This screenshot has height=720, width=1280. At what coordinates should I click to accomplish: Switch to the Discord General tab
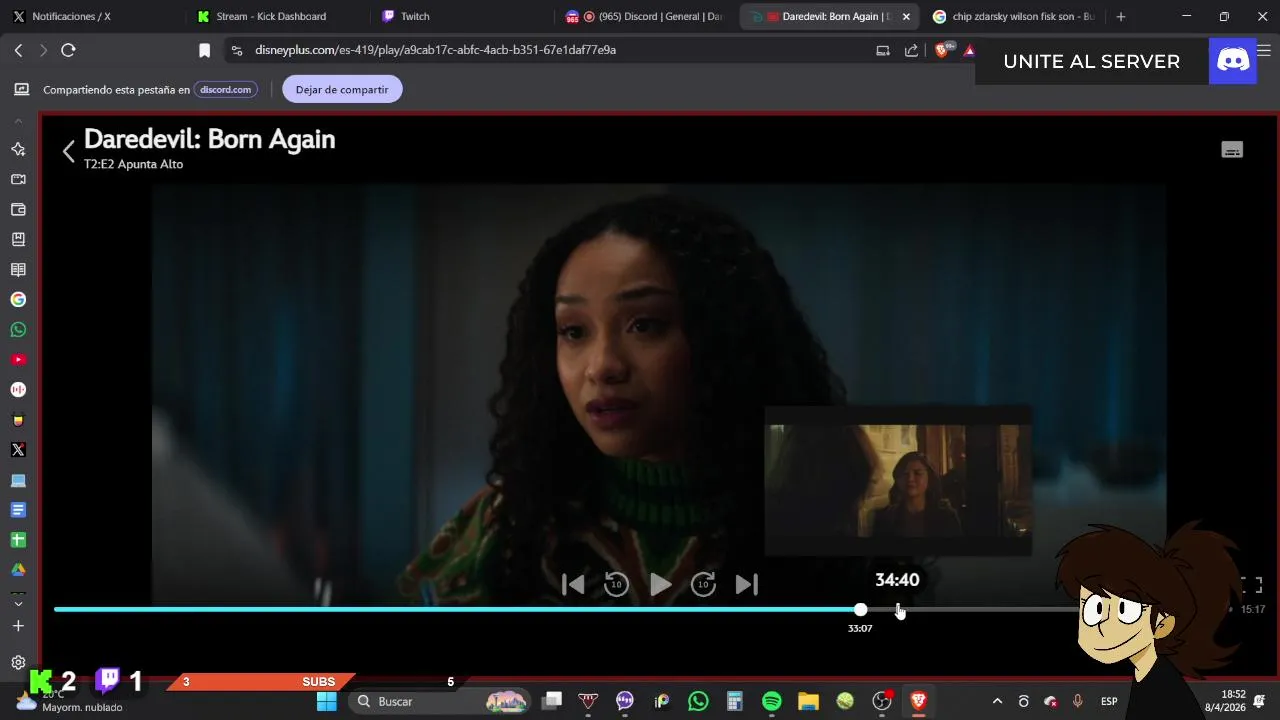click(645, 16)
